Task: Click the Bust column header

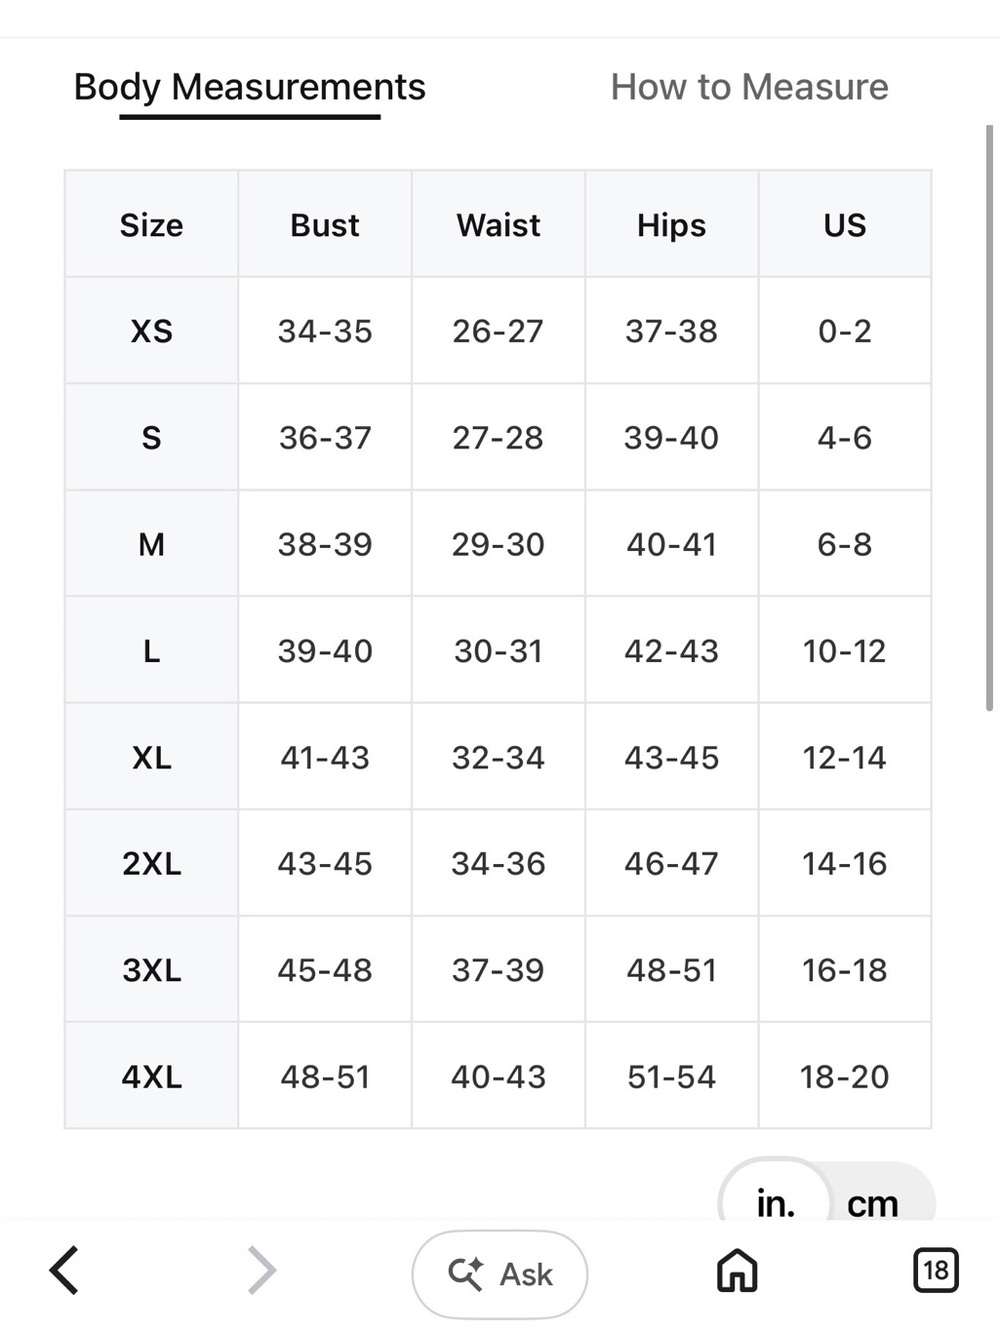Action: click(x=325, y=225)
